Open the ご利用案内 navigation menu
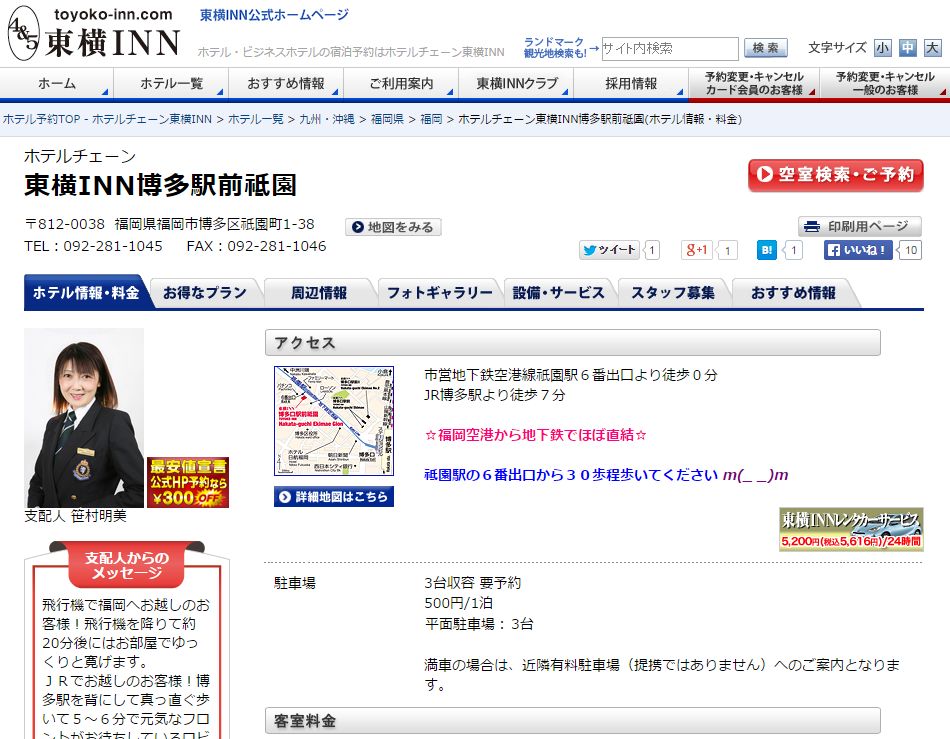Viewport: 950px width, 739px height. pos(401,84)
